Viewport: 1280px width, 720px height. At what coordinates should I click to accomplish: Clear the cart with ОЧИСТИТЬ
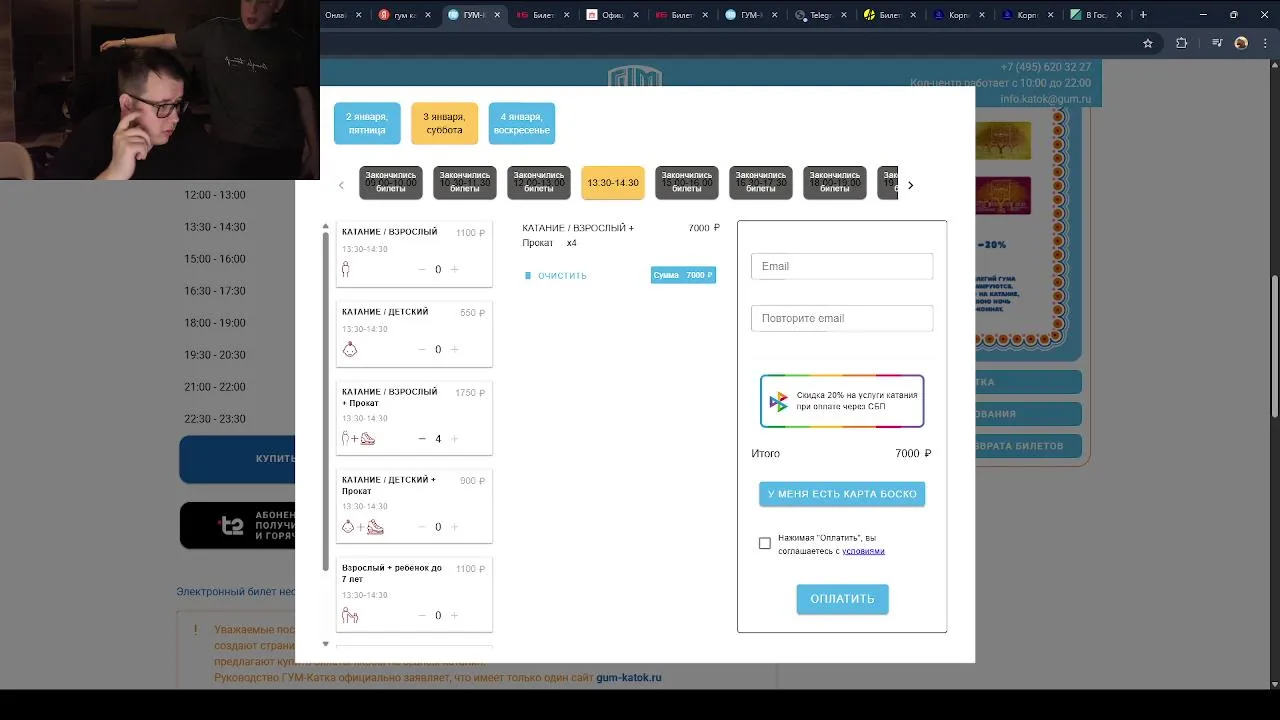pyautogui.click(x=556, y=275)
